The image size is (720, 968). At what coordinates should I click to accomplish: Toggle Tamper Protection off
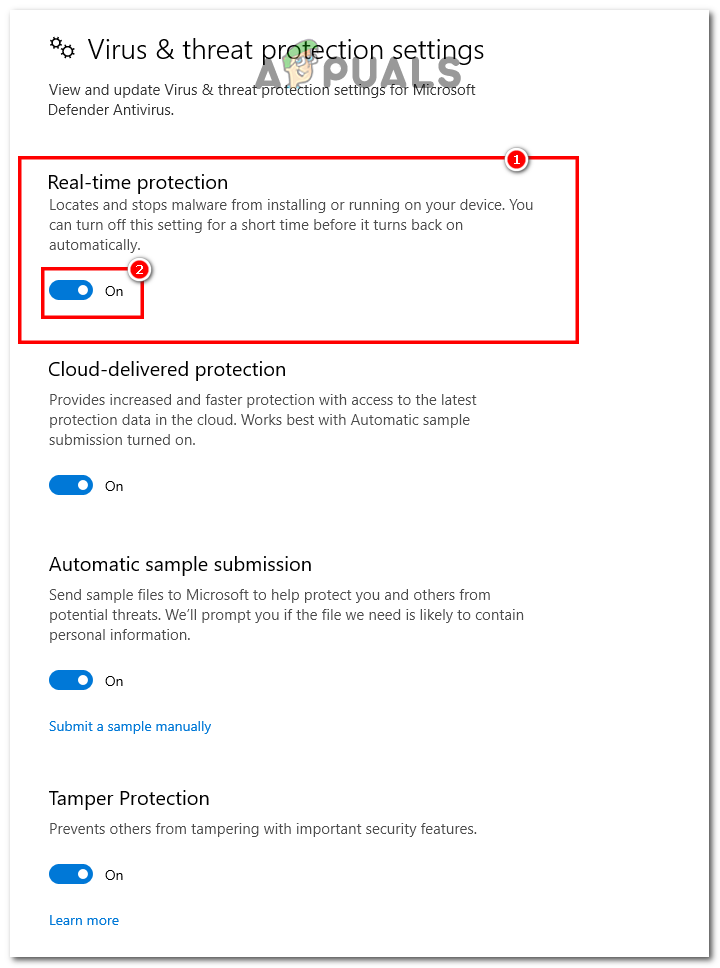pos(71,873)
